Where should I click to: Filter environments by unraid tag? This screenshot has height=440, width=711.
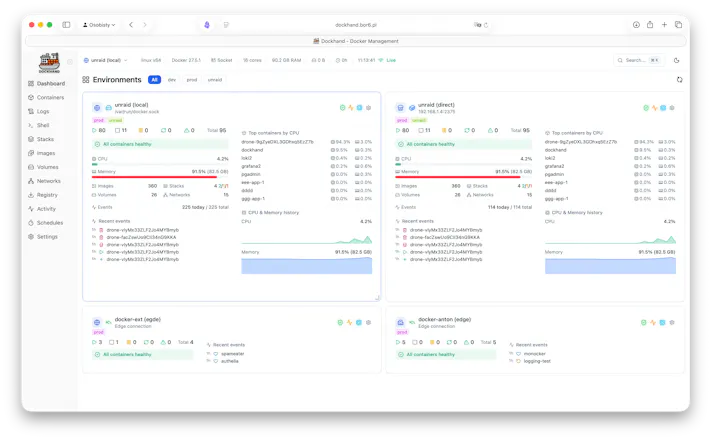pyautogui.click(x=215, y=80)
